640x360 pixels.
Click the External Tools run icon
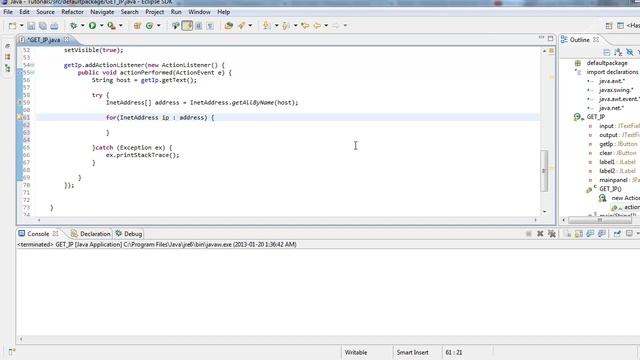coord(111,26)
